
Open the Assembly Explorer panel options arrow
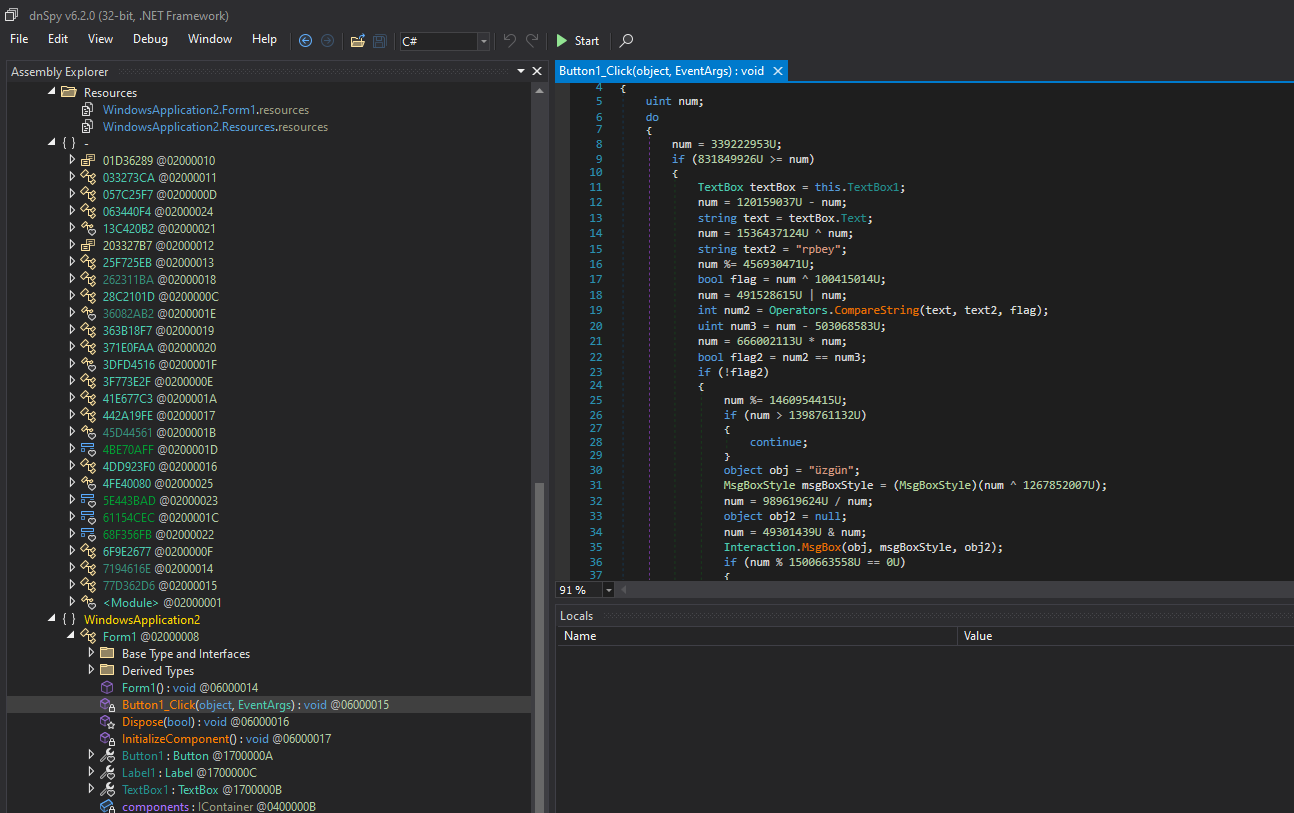point(521,71)
